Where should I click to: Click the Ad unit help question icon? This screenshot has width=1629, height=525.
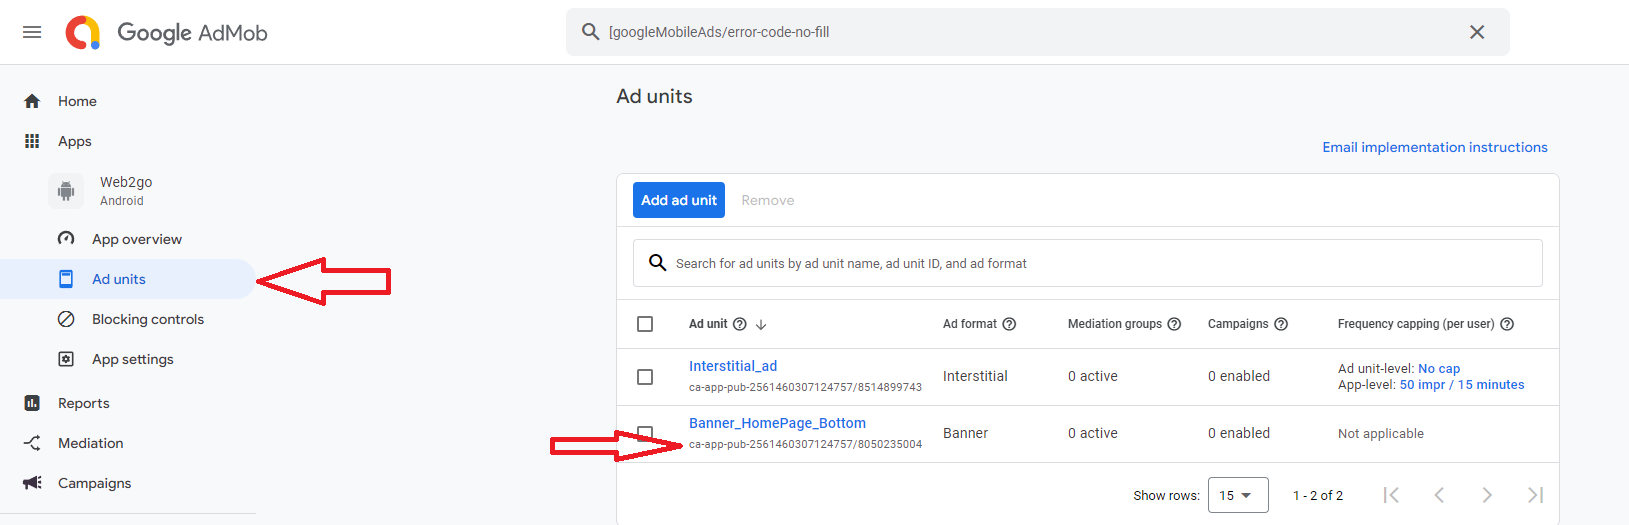[740, 324]
